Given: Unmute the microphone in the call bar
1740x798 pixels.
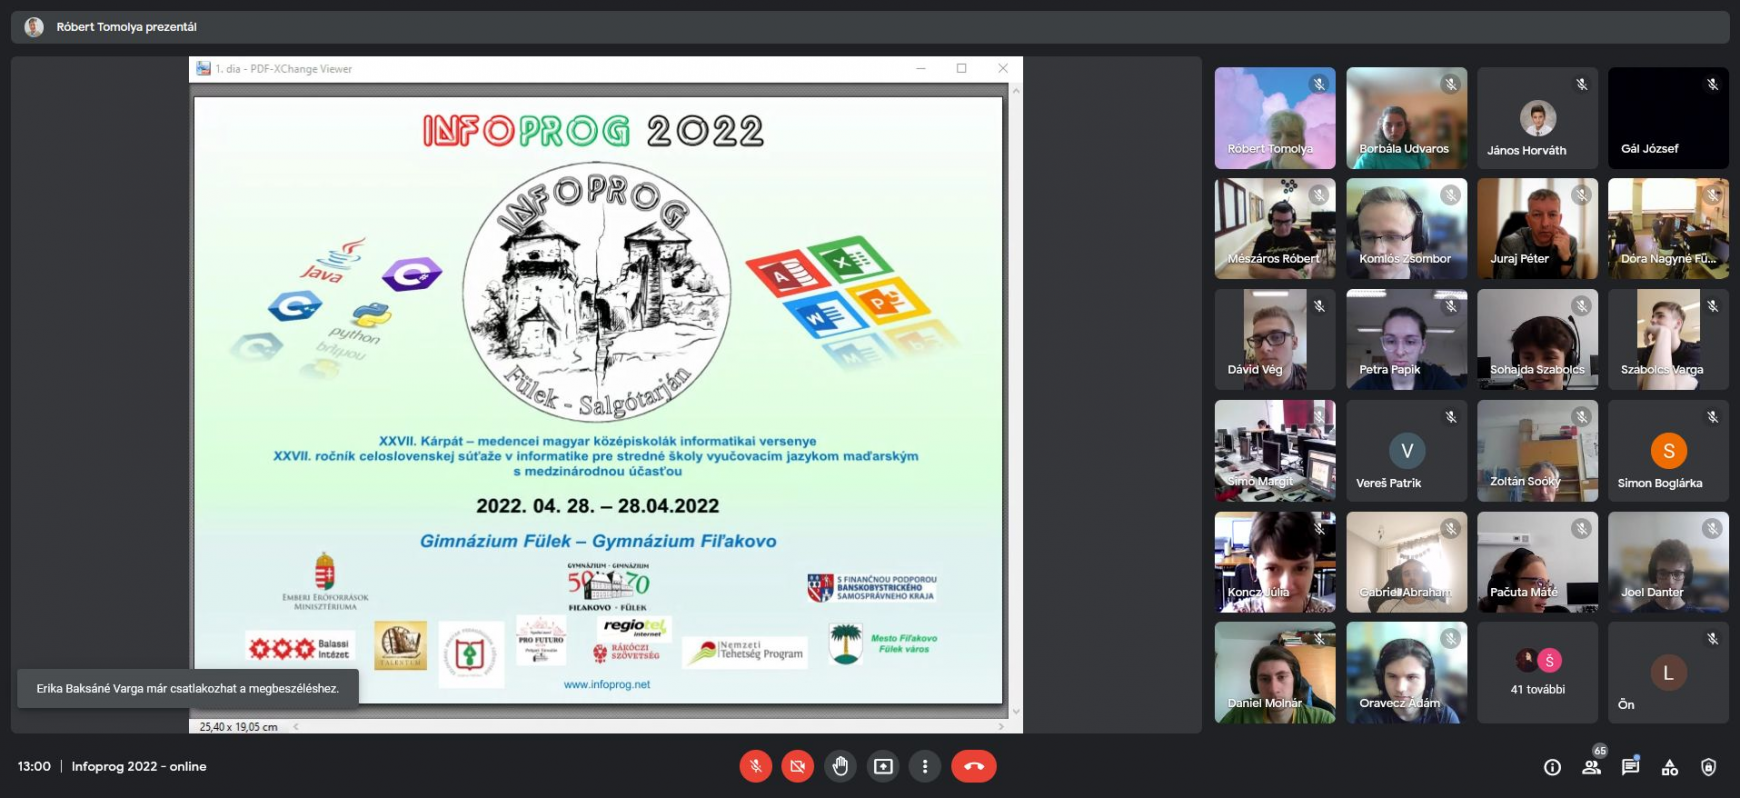Looking at the screenshot, I should (x=756, y=766).
